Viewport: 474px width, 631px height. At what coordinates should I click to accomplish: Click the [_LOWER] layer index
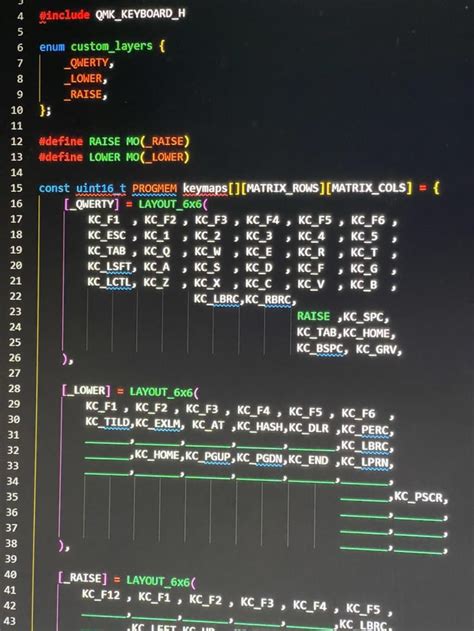[x=86, y=390]
